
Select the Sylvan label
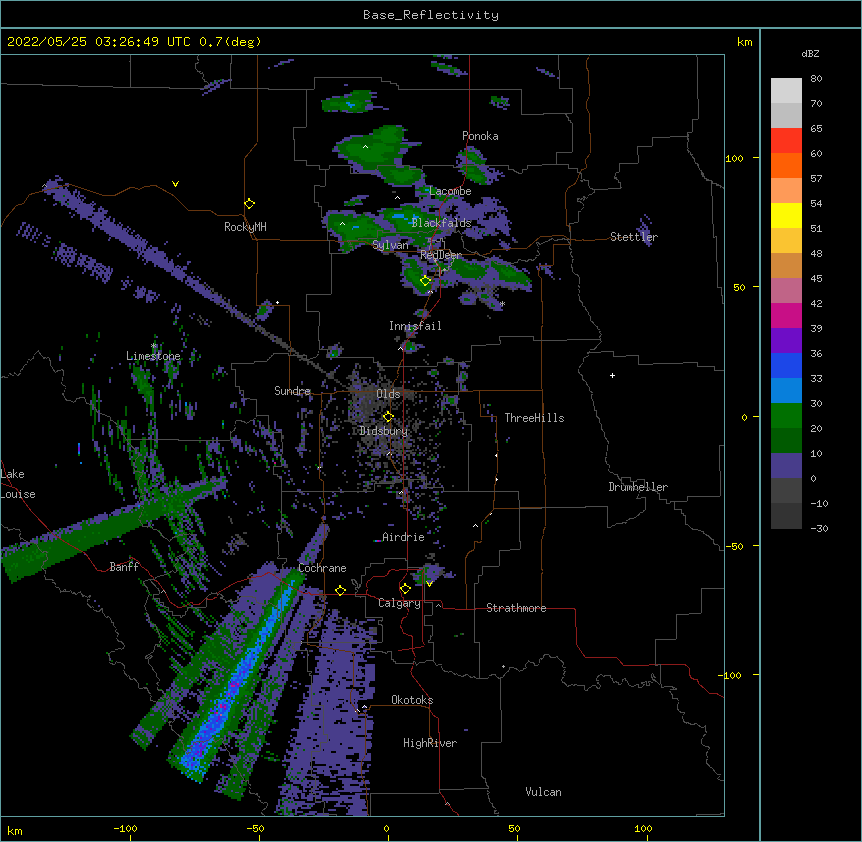[x=390, y=245]
